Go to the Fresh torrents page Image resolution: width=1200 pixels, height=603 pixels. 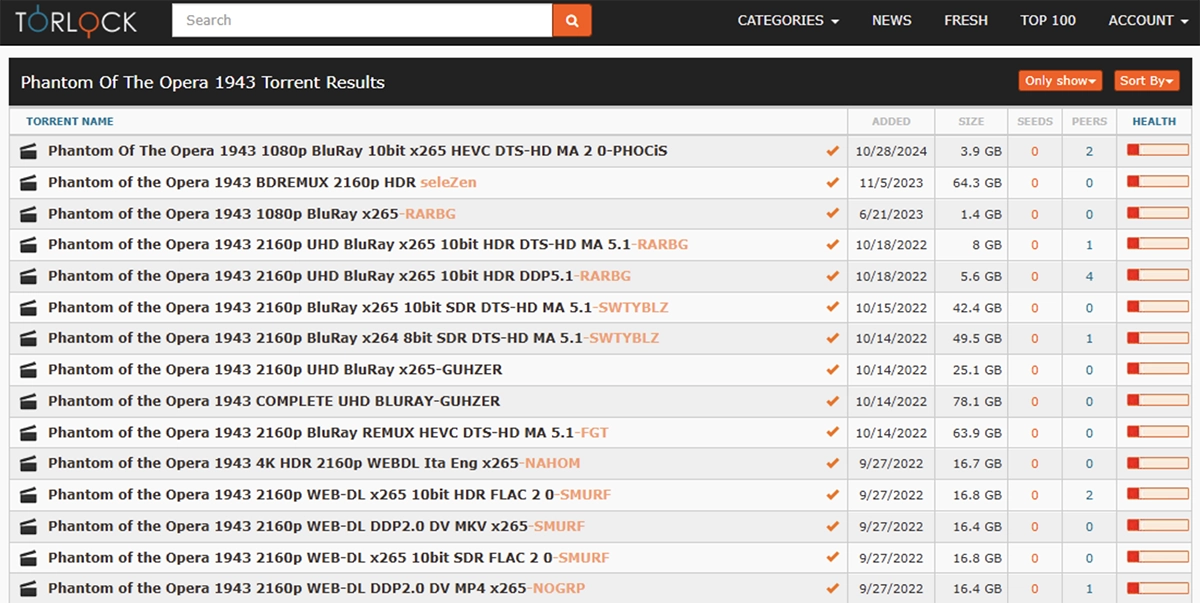966,20
